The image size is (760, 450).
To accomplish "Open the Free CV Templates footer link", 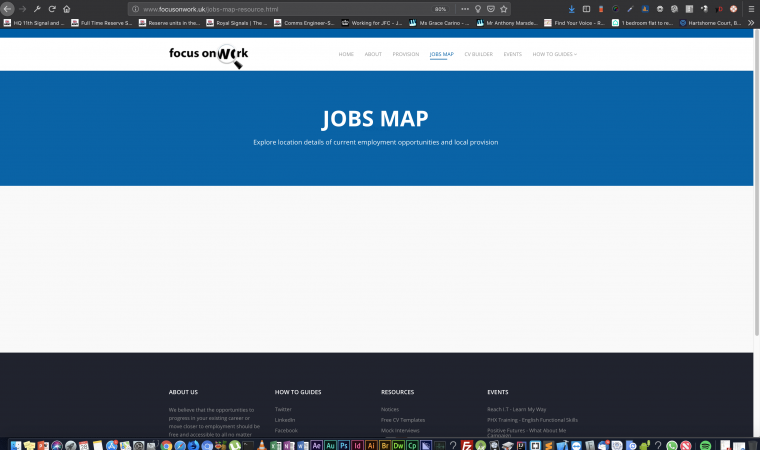I will [x=403, y=420].
